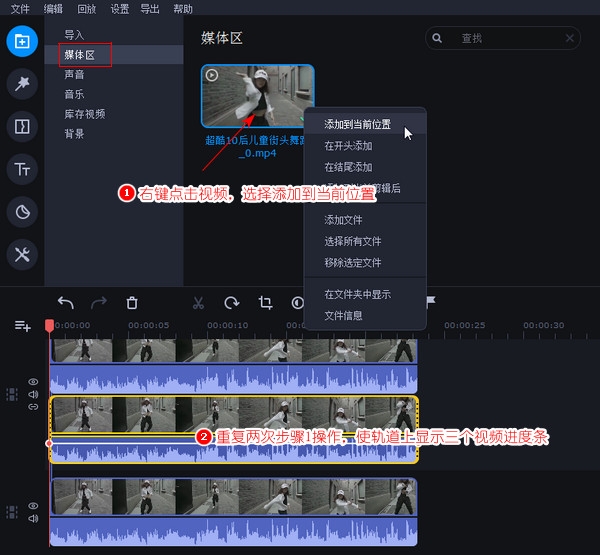Delete the selected clip with the trash icon
Screen dimensions: 600x555
[132, 303]
